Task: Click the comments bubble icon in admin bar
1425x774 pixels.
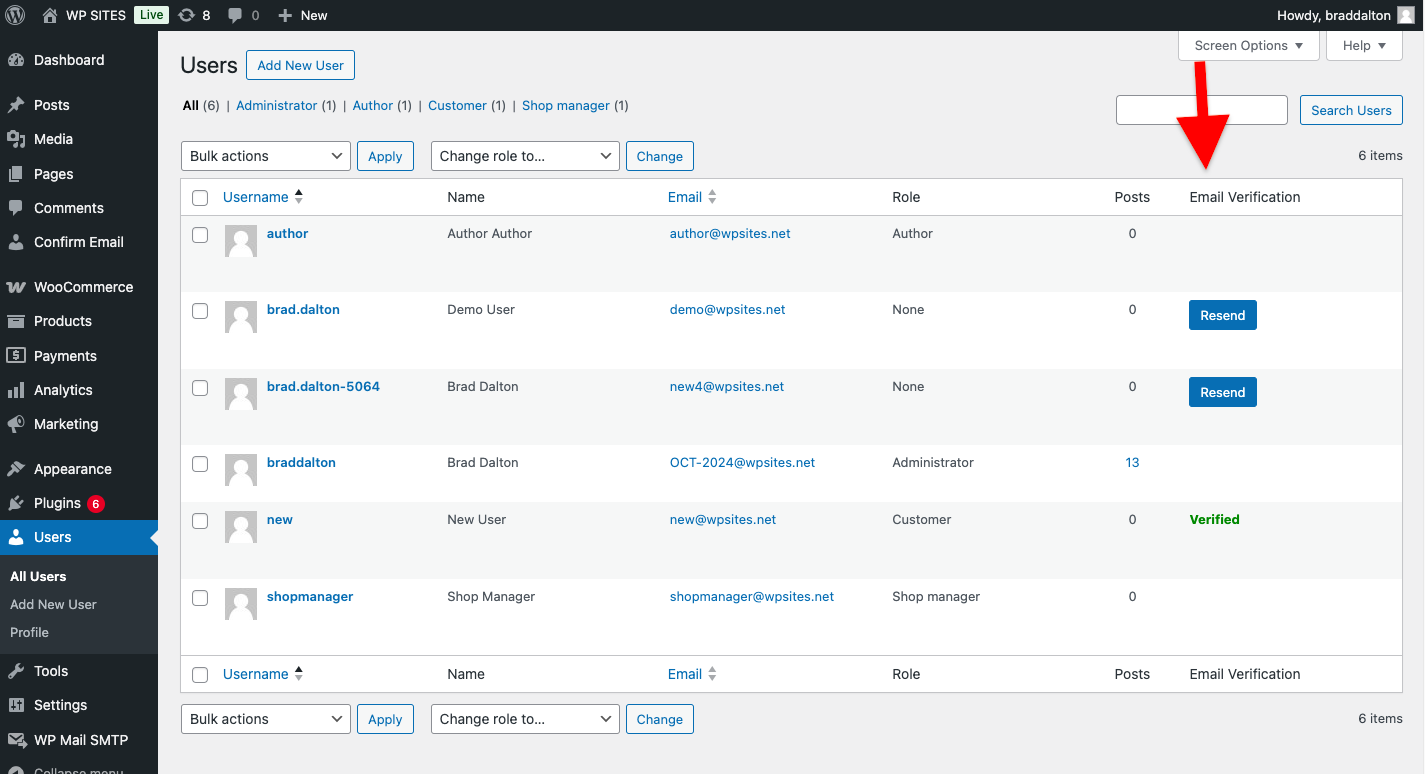Action: 235,15
